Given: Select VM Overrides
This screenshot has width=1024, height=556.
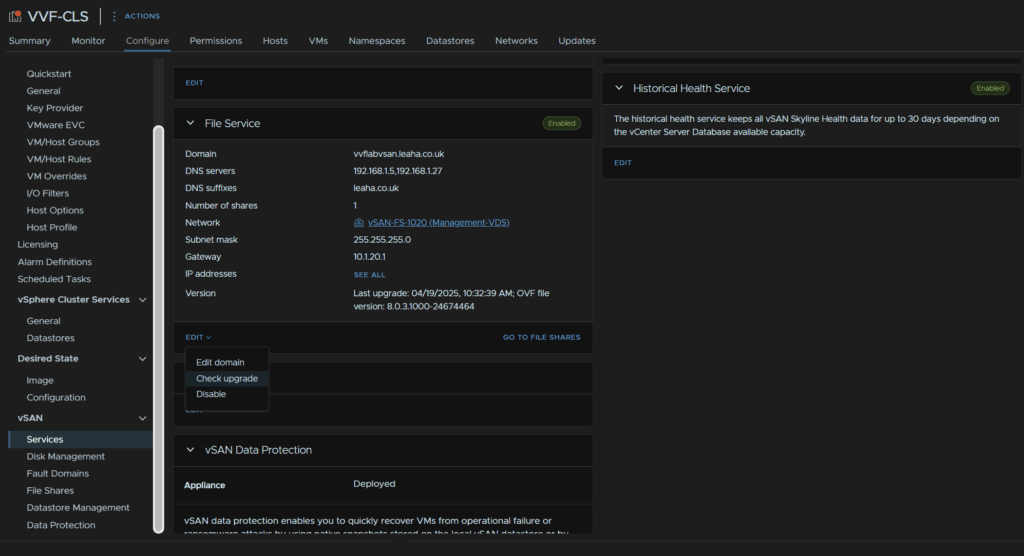Looking at the screenshot, I should coord(56,176).
